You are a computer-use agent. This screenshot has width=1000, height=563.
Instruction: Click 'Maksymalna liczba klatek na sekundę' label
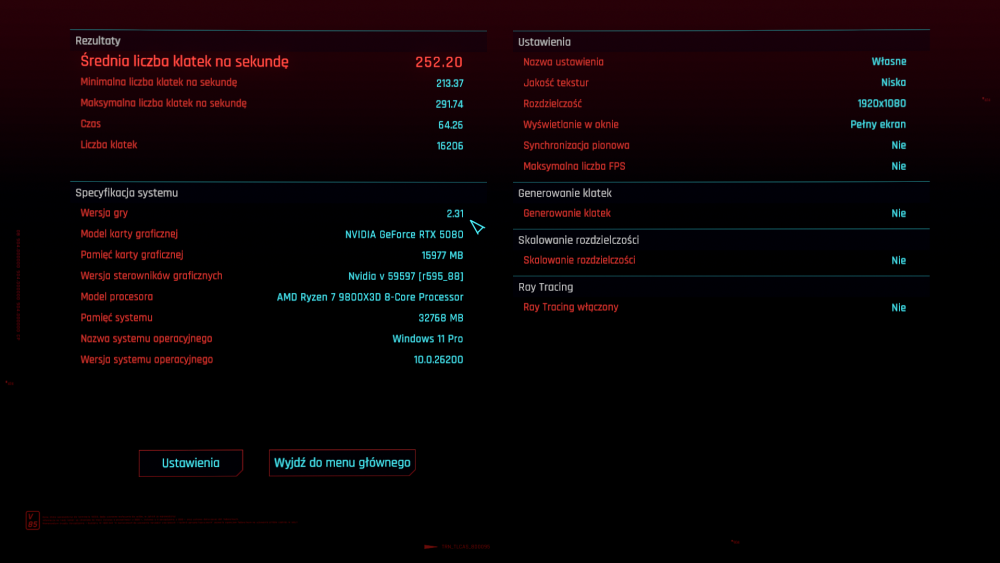(x=163, y=103)
